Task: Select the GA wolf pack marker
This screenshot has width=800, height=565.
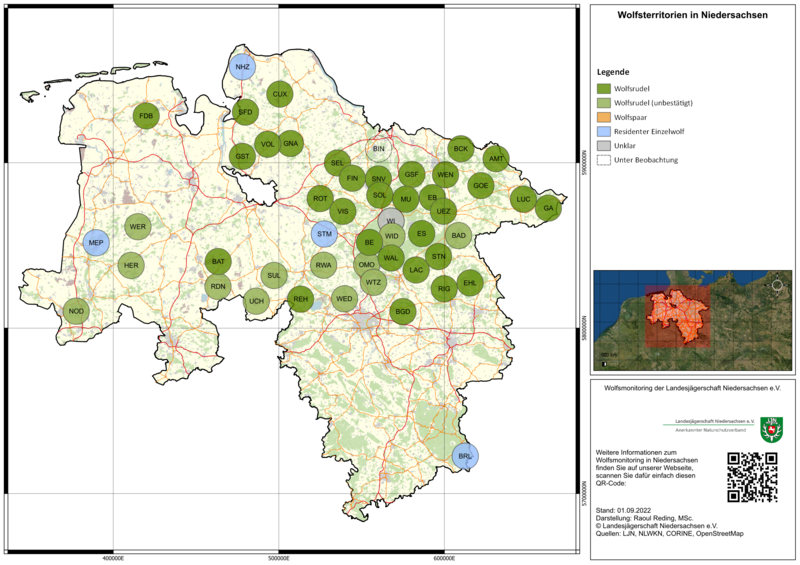Action: pyautogui.click(x=547, y=208)
